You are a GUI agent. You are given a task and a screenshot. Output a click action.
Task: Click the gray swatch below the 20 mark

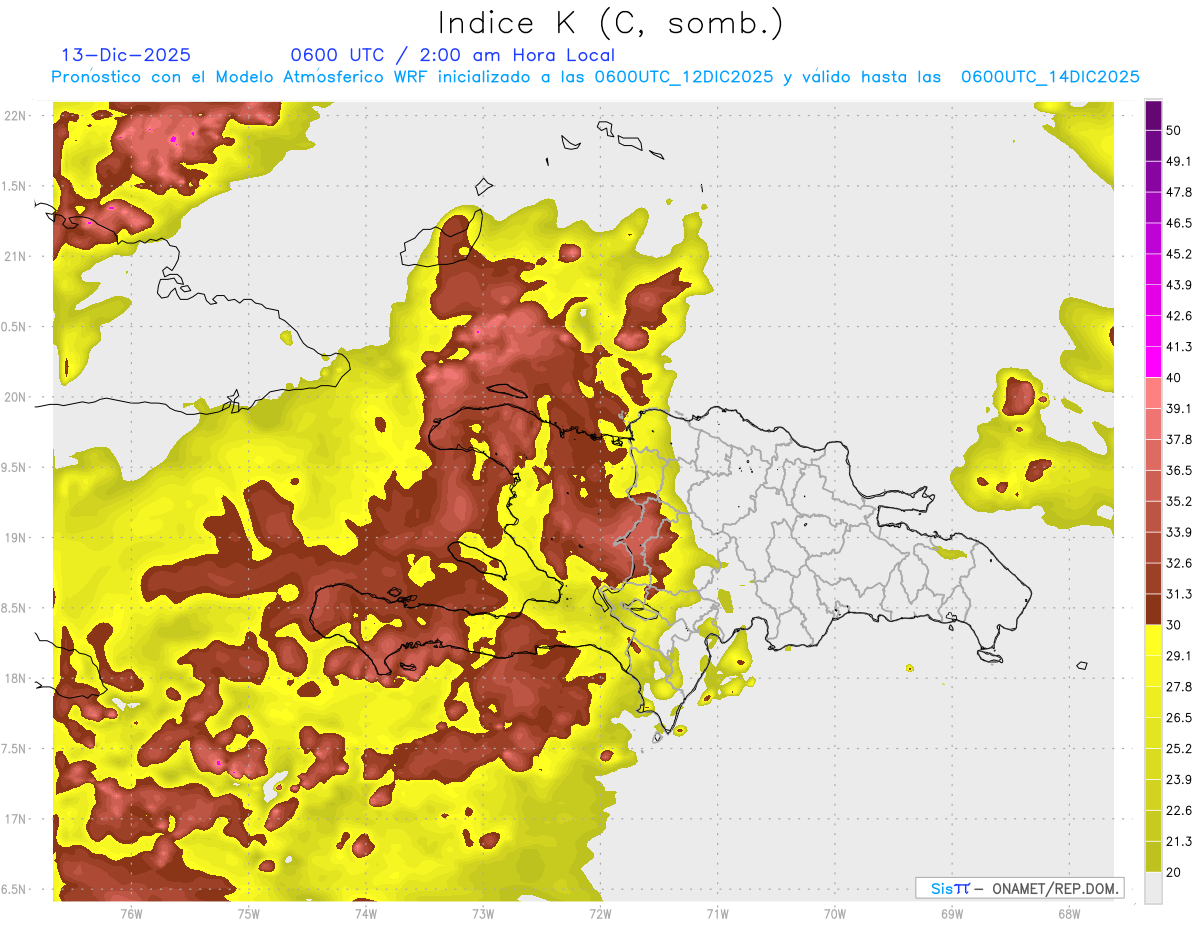click(1153, 888)
